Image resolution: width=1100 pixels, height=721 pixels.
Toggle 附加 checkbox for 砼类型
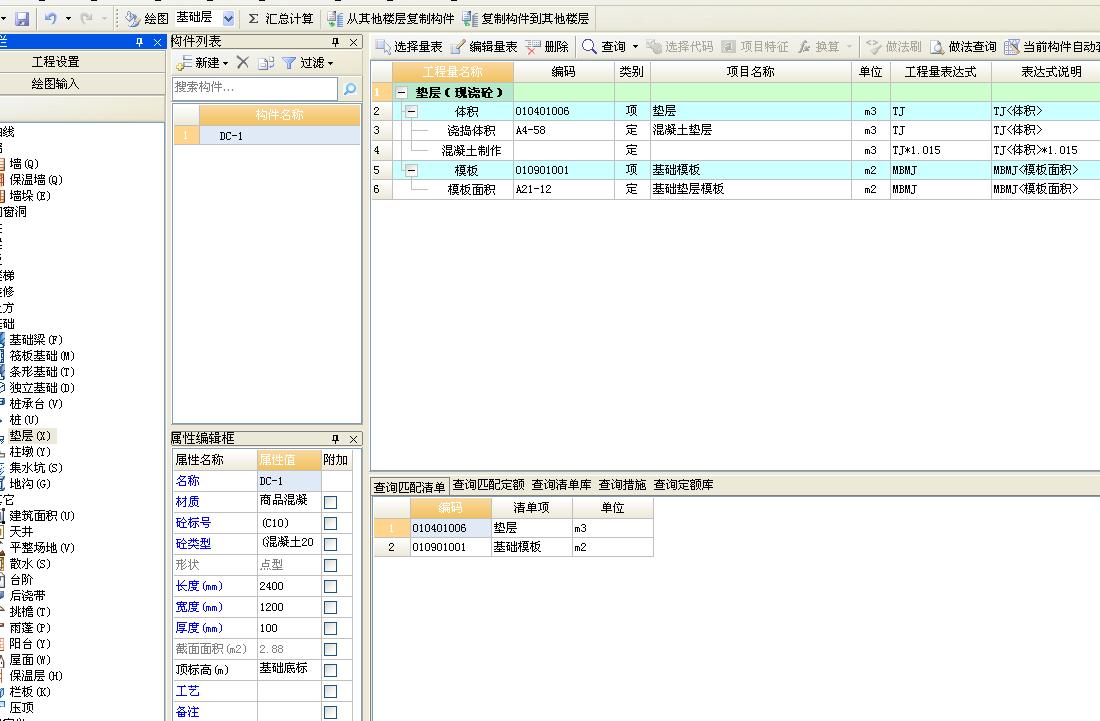(x=330, y=544)
